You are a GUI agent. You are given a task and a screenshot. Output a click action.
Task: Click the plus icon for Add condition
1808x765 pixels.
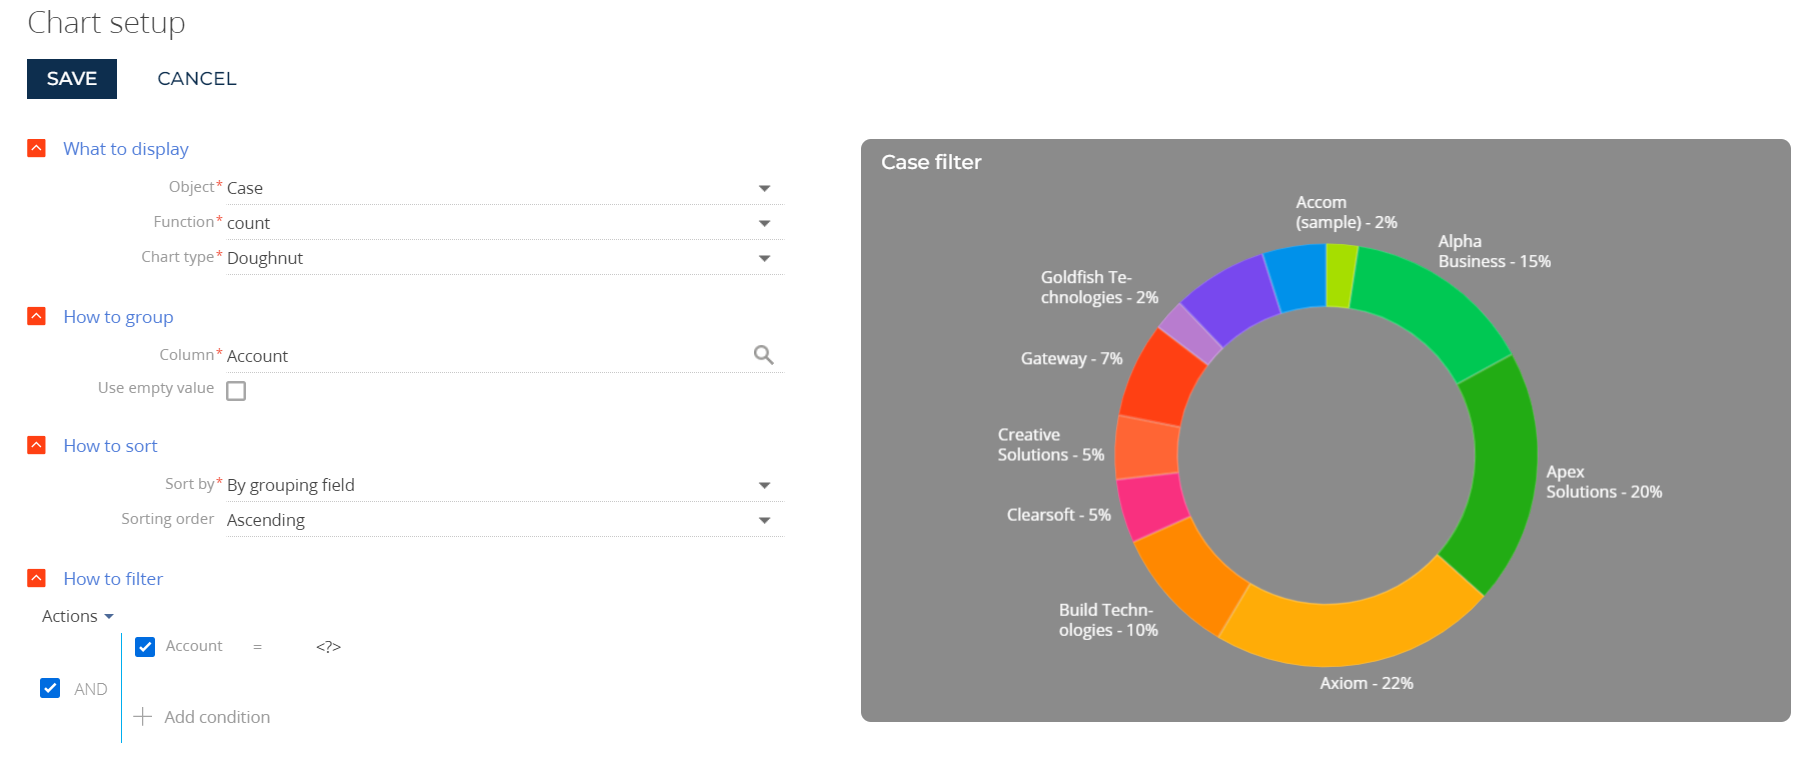(143, 716)
